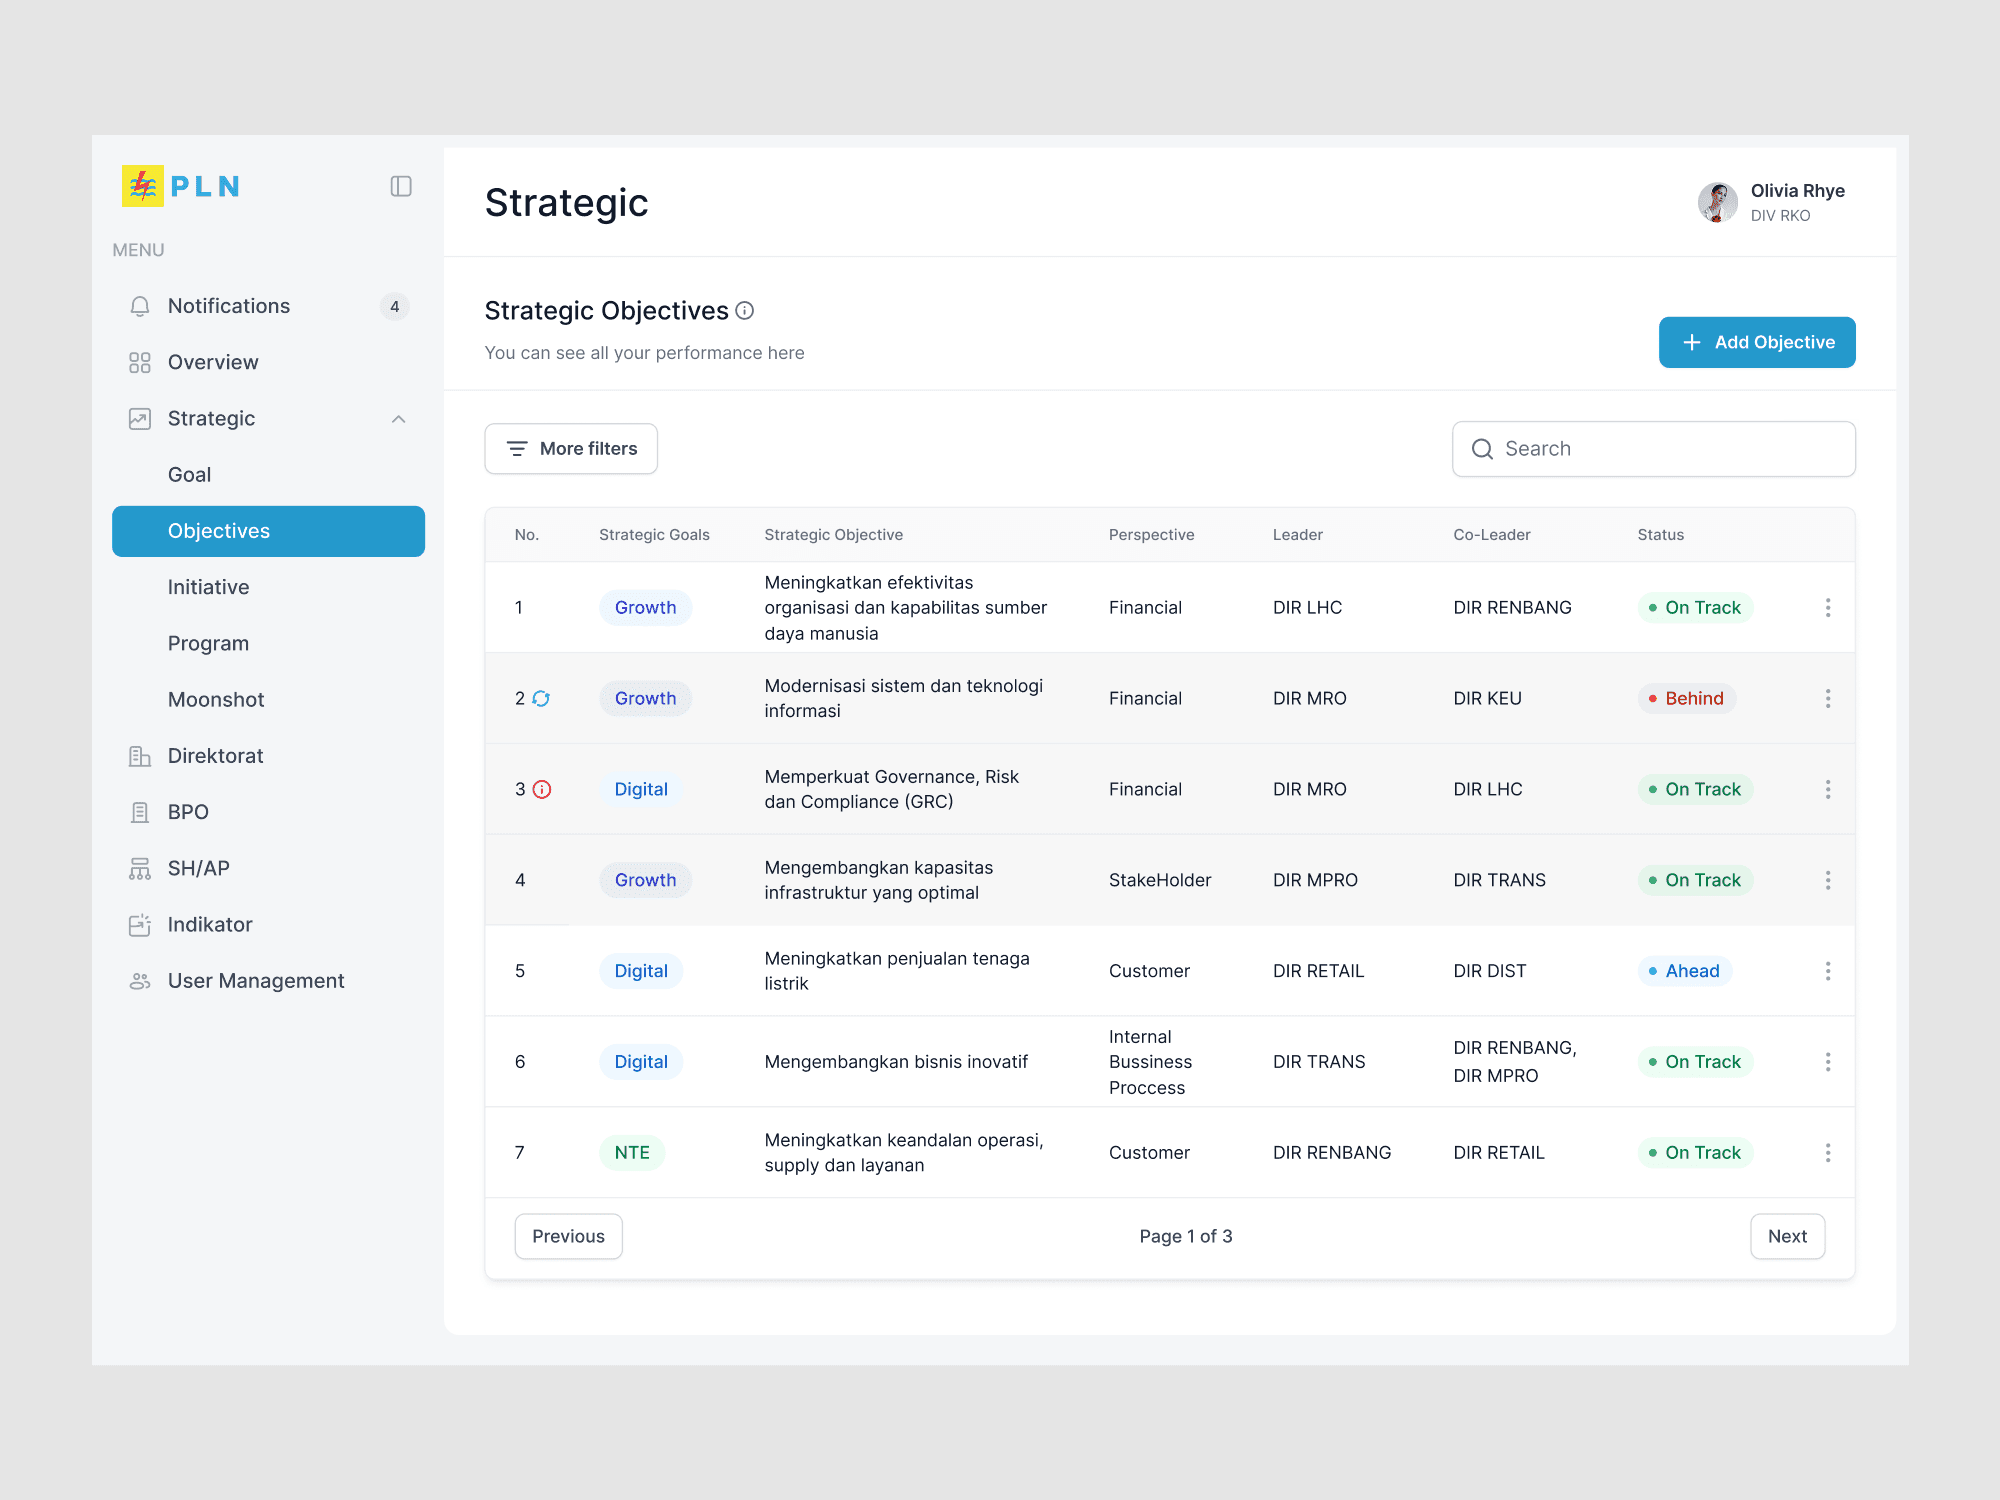This screenshot has height=1500, width=2000.
Task: Open actions menu for Mengembangkan bisnis inovatif row
Action: (1828, 1062)
